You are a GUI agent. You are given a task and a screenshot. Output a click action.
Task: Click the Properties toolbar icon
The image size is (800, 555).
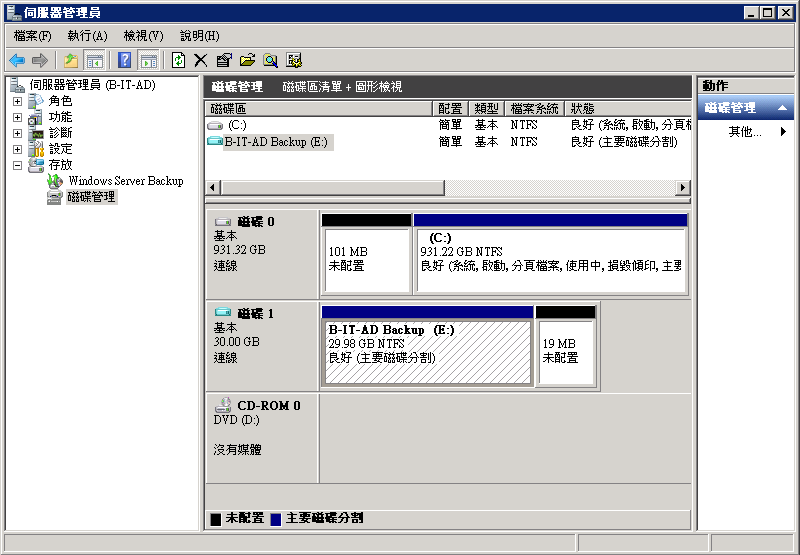coord(224,60)
